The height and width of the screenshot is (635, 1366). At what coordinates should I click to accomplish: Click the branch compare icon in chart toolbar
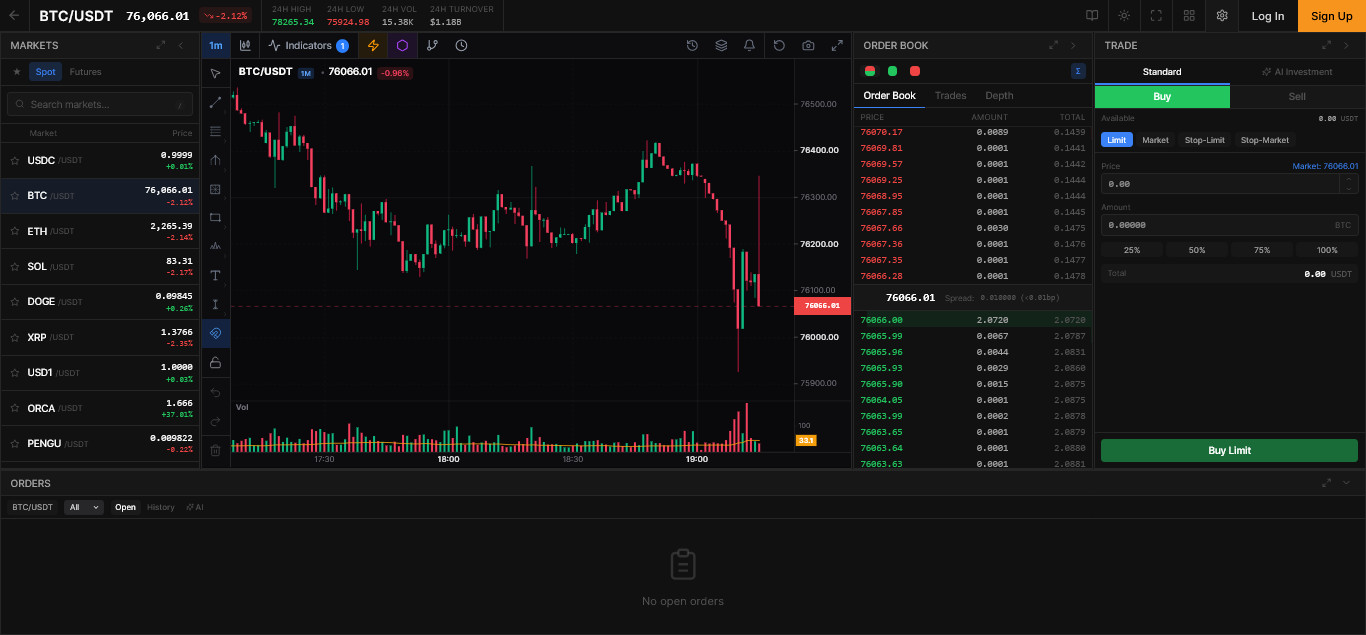[x=432, y=45]
